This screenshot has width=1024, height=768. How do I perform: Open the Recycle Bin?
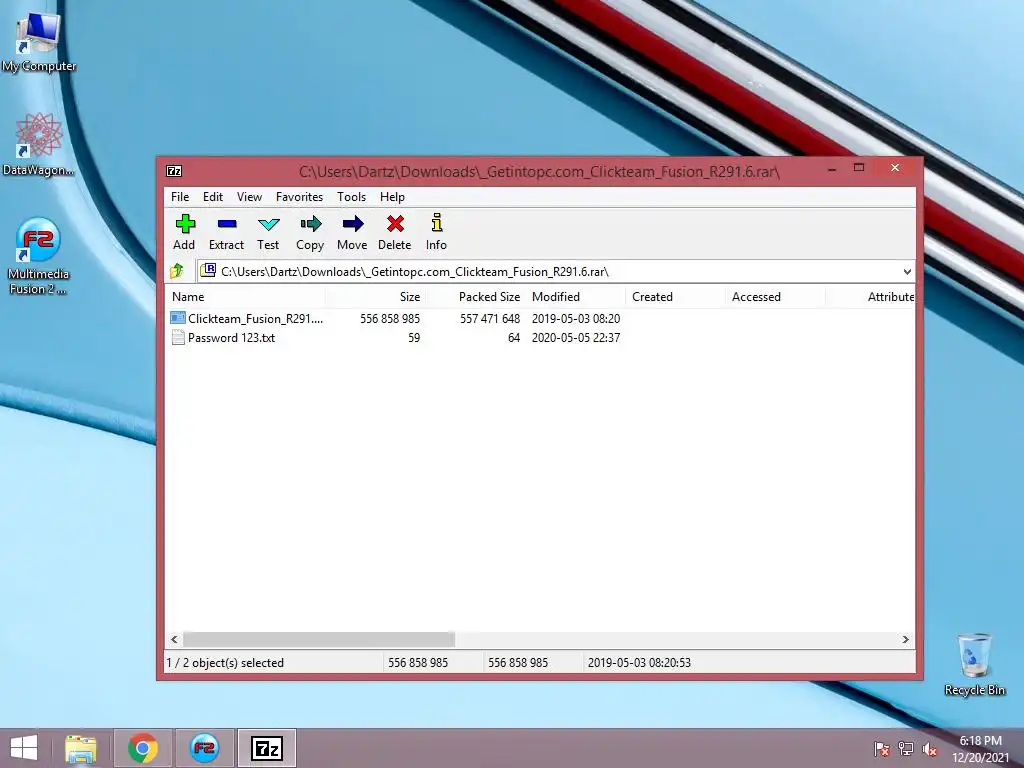(x=974, y=665)
